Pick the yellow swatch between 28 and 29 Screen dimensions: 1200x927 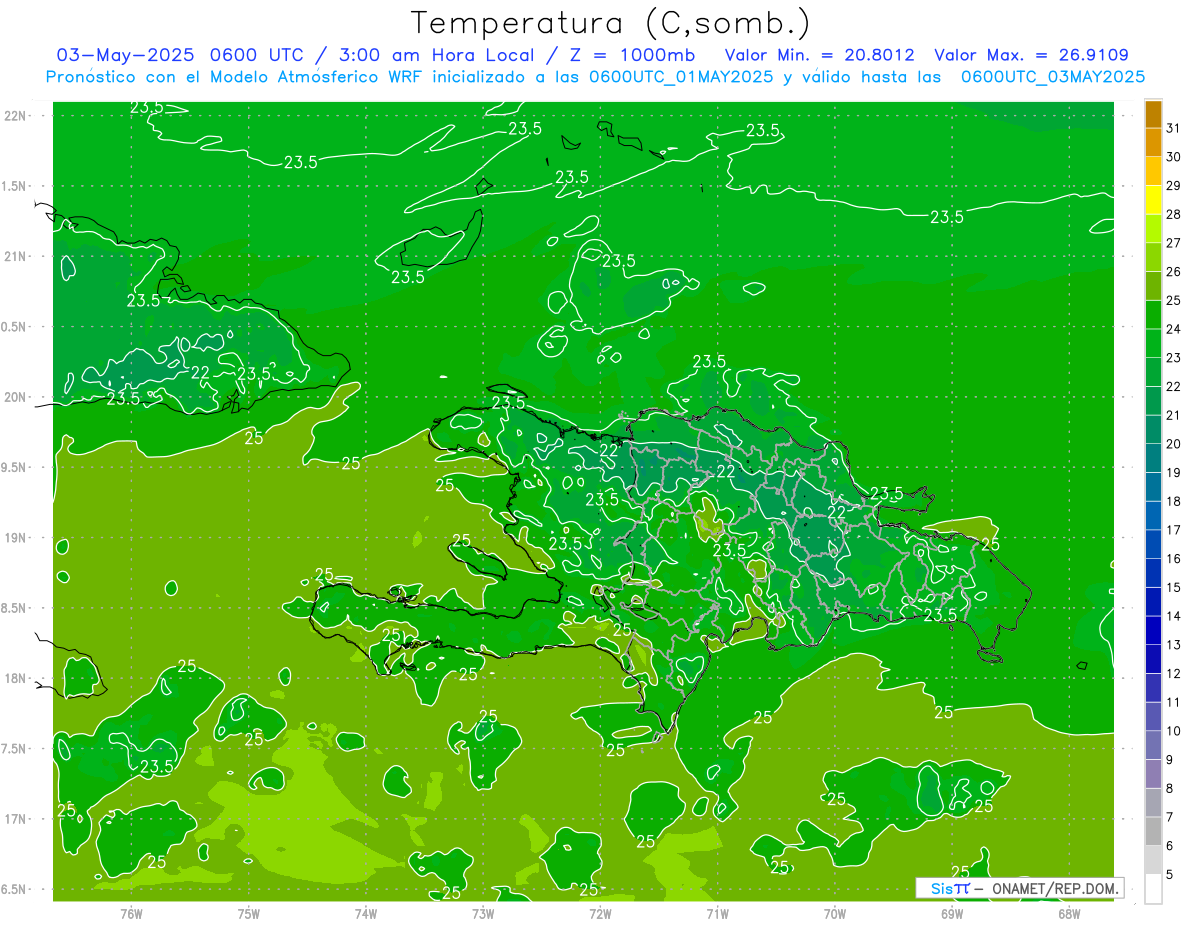tap(1153, 200)
